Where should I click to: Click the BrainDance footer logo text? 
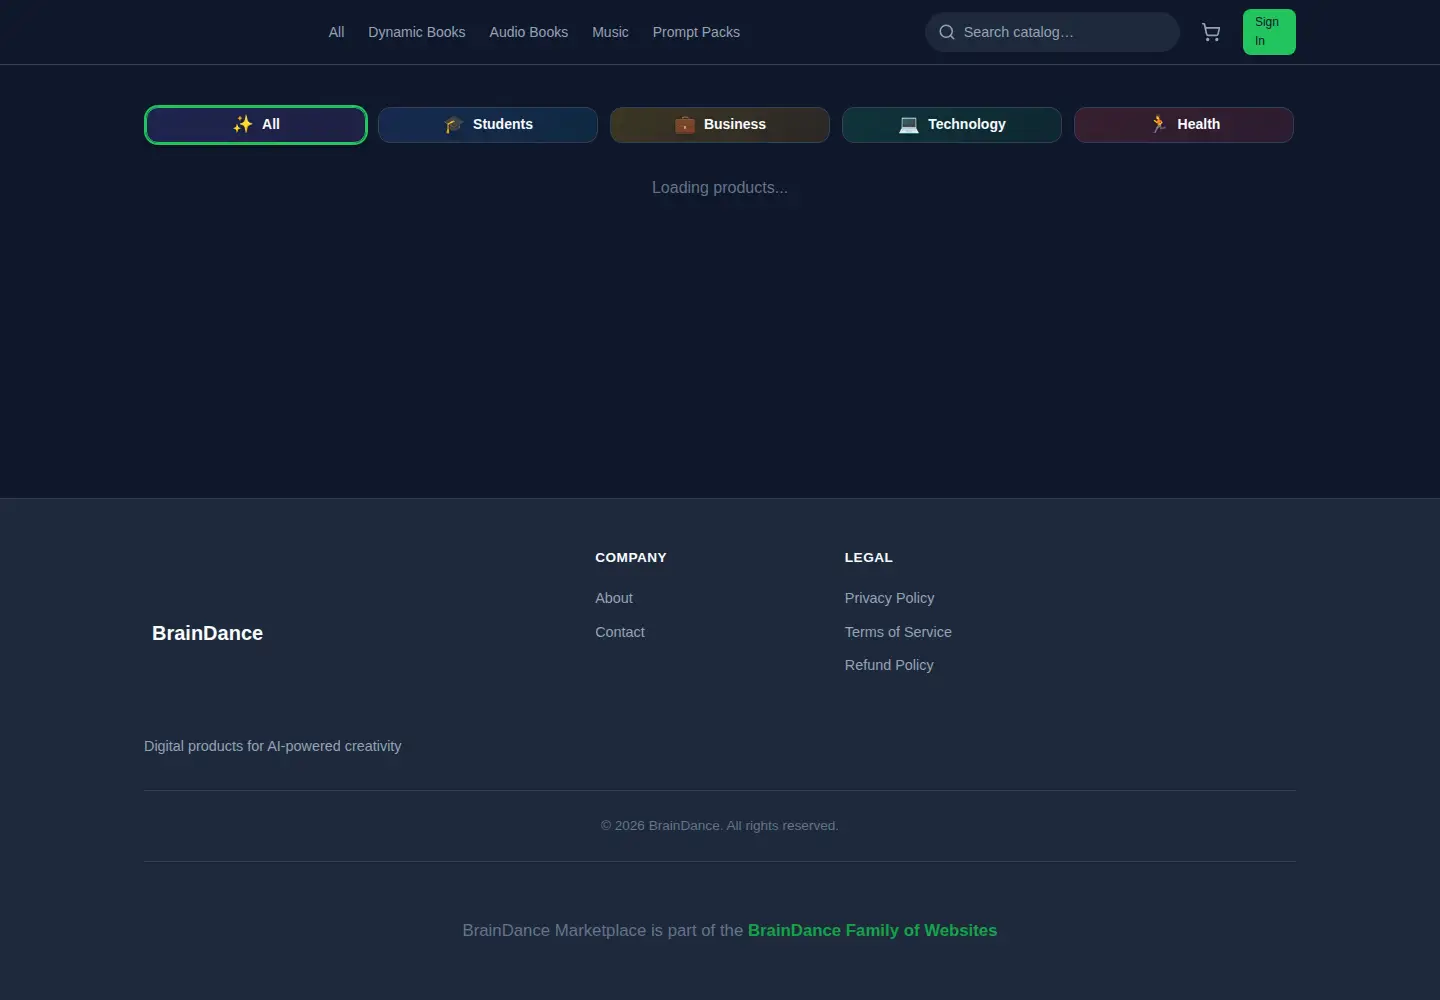207,633
